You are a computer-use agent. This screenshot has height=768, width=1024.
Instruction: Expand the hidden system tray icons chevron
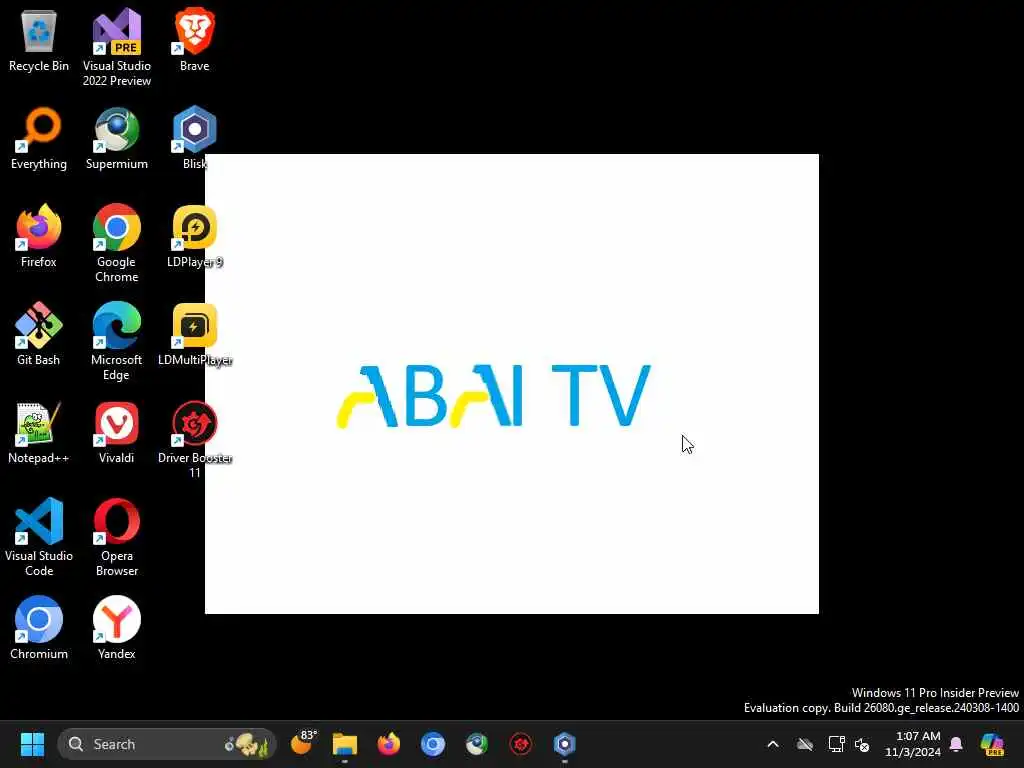773,744
